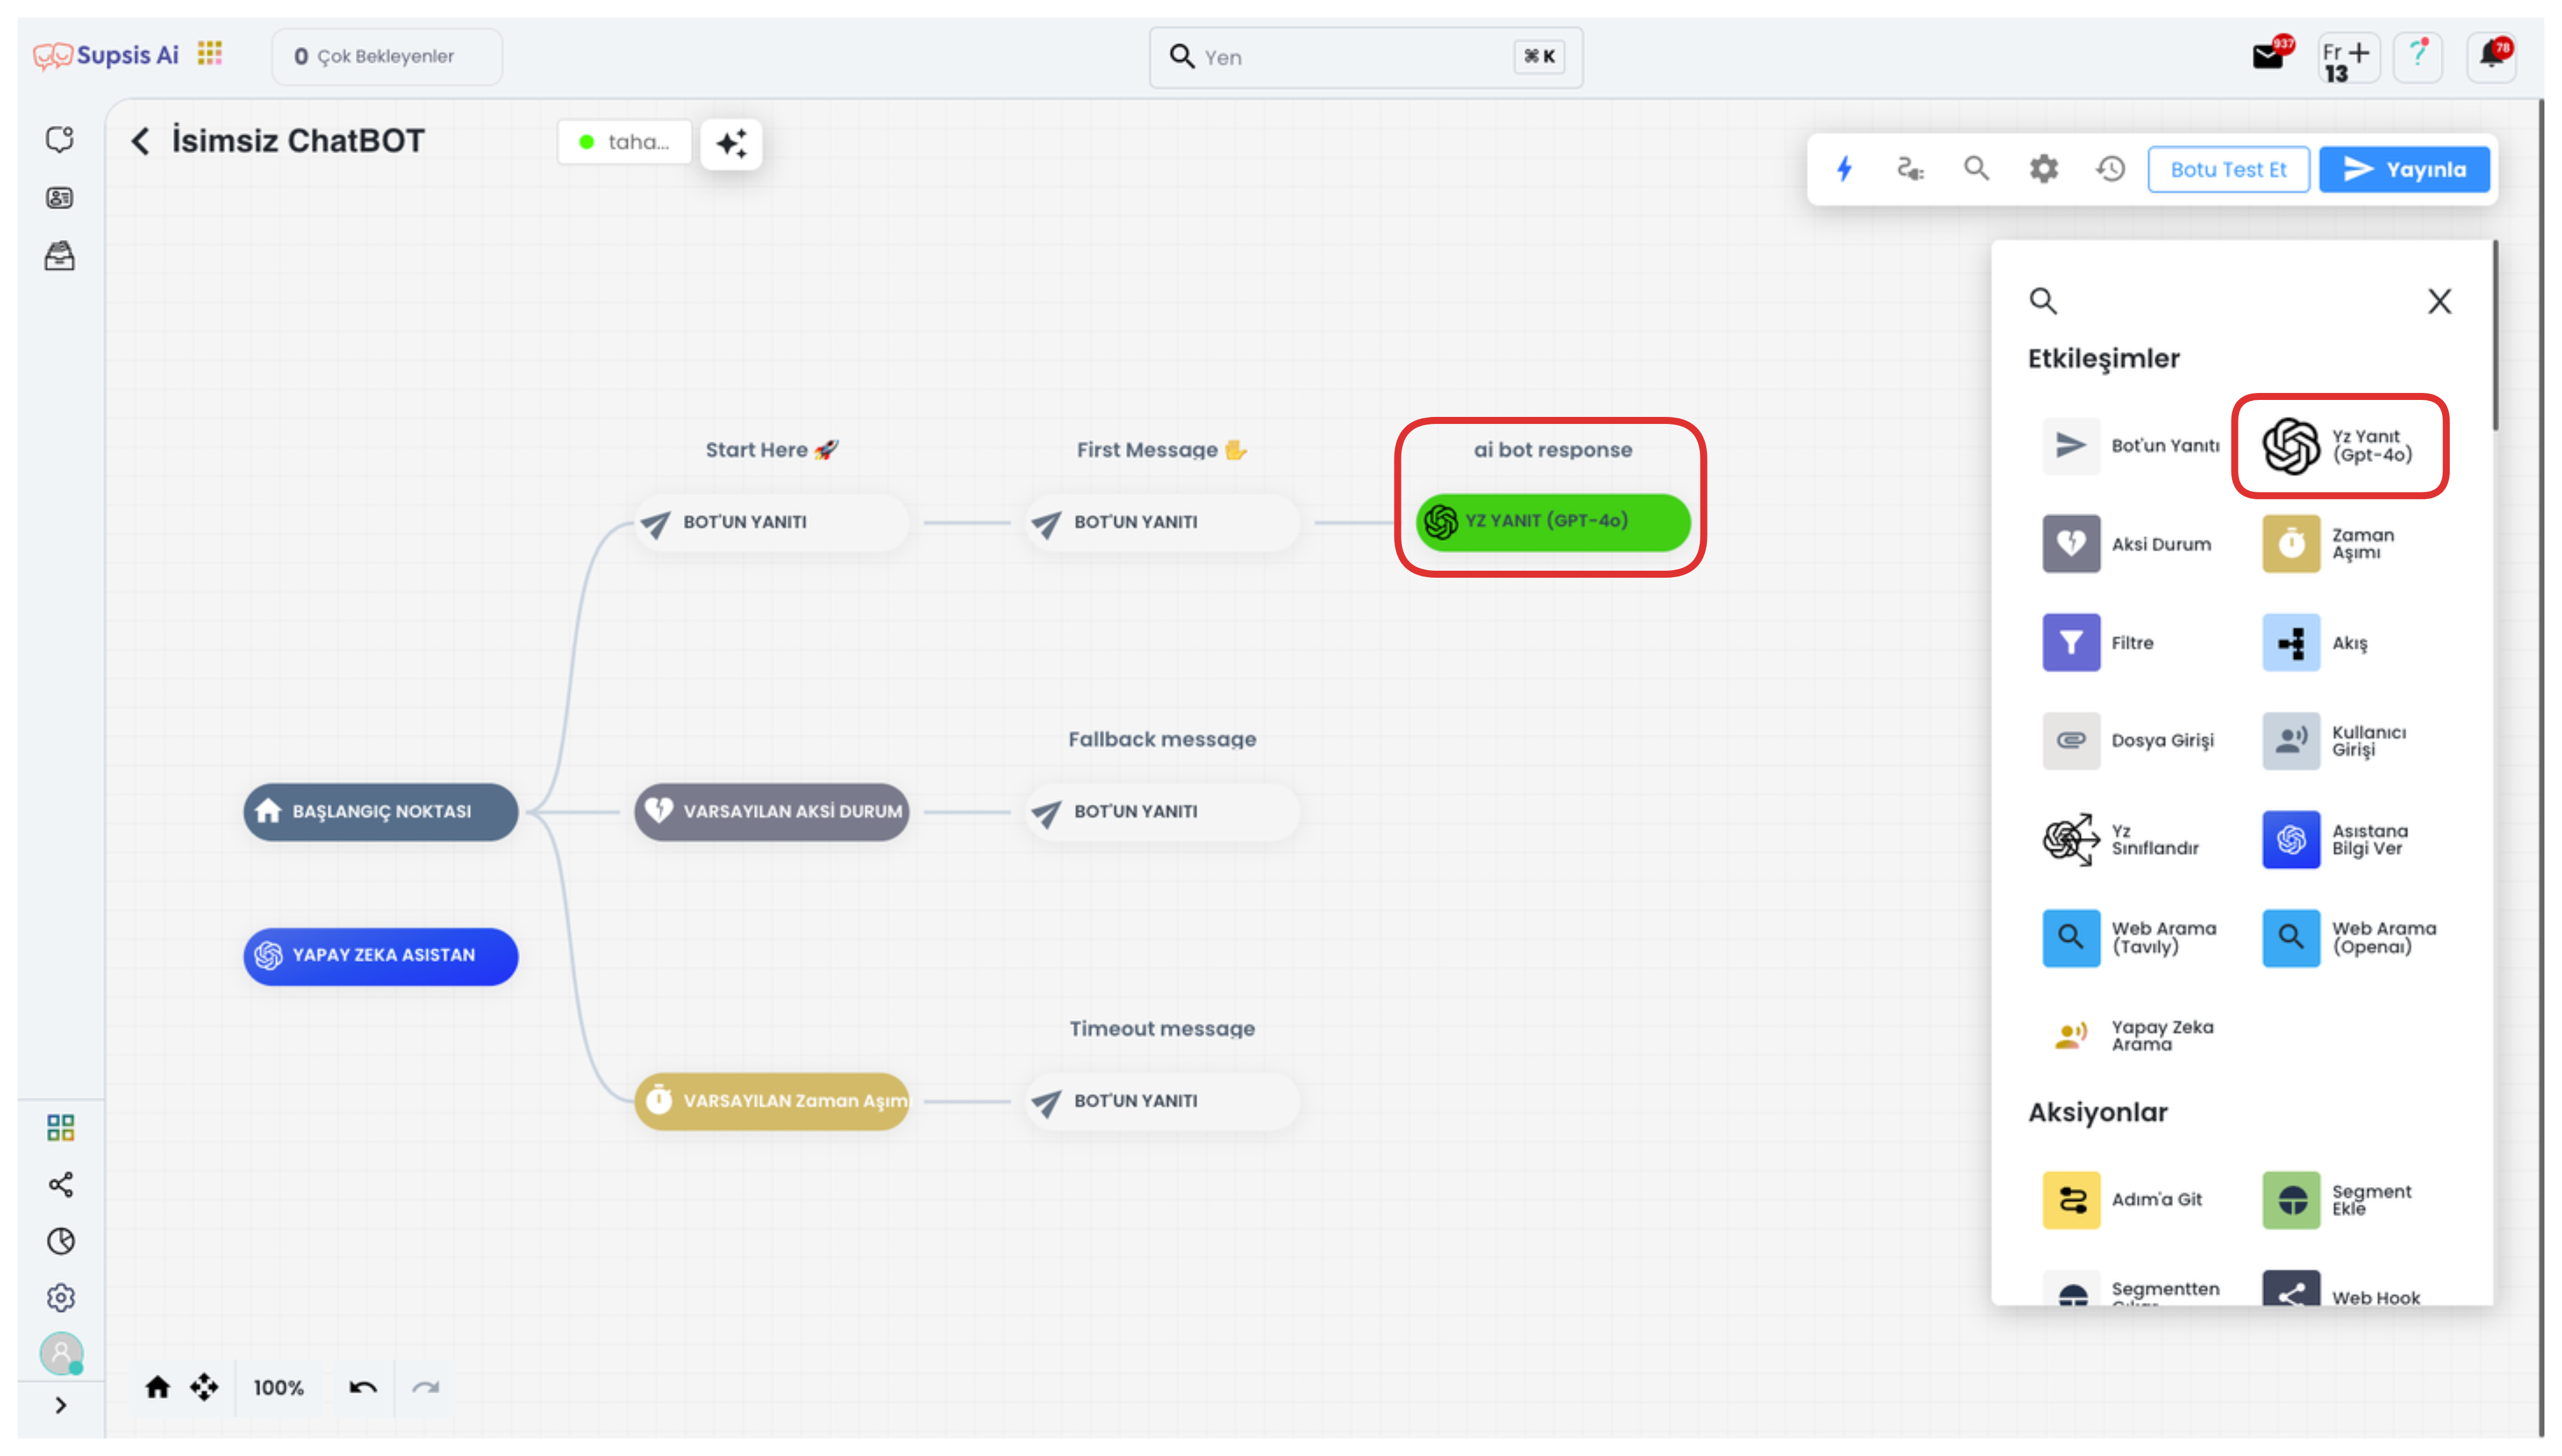
Task: Open version history clock icon
Action: (x=2111, y=169)
